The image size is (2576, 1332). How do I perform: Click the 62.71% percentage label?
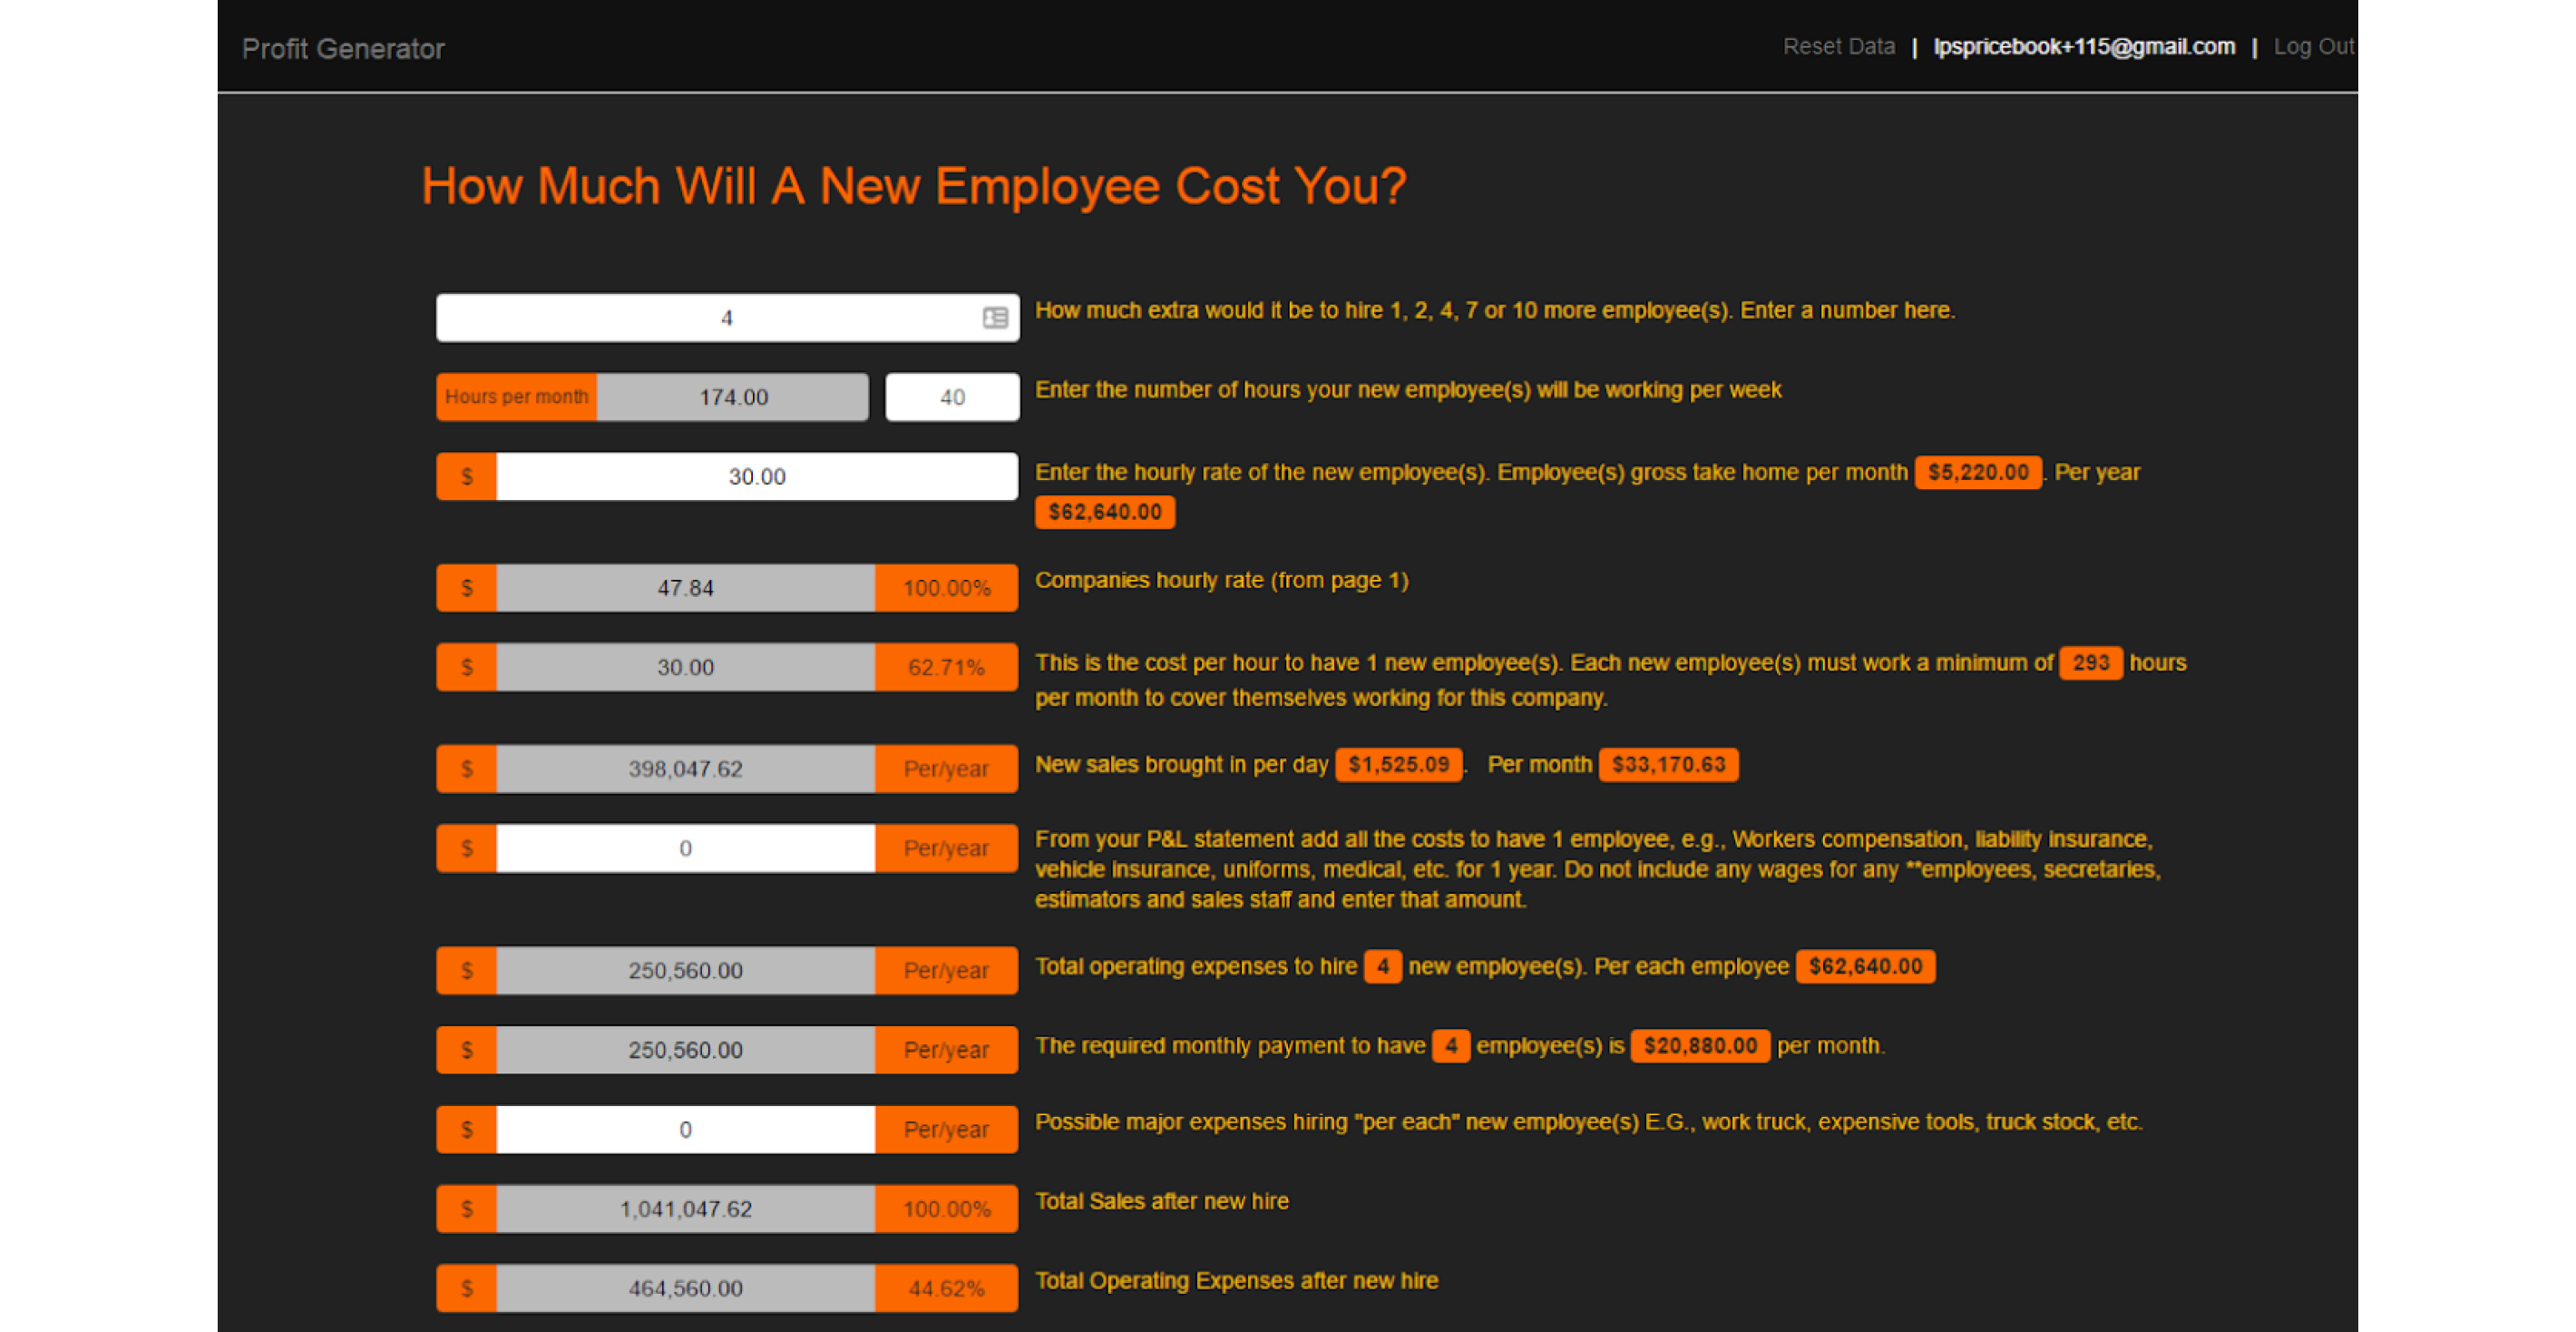pos(946,667)
